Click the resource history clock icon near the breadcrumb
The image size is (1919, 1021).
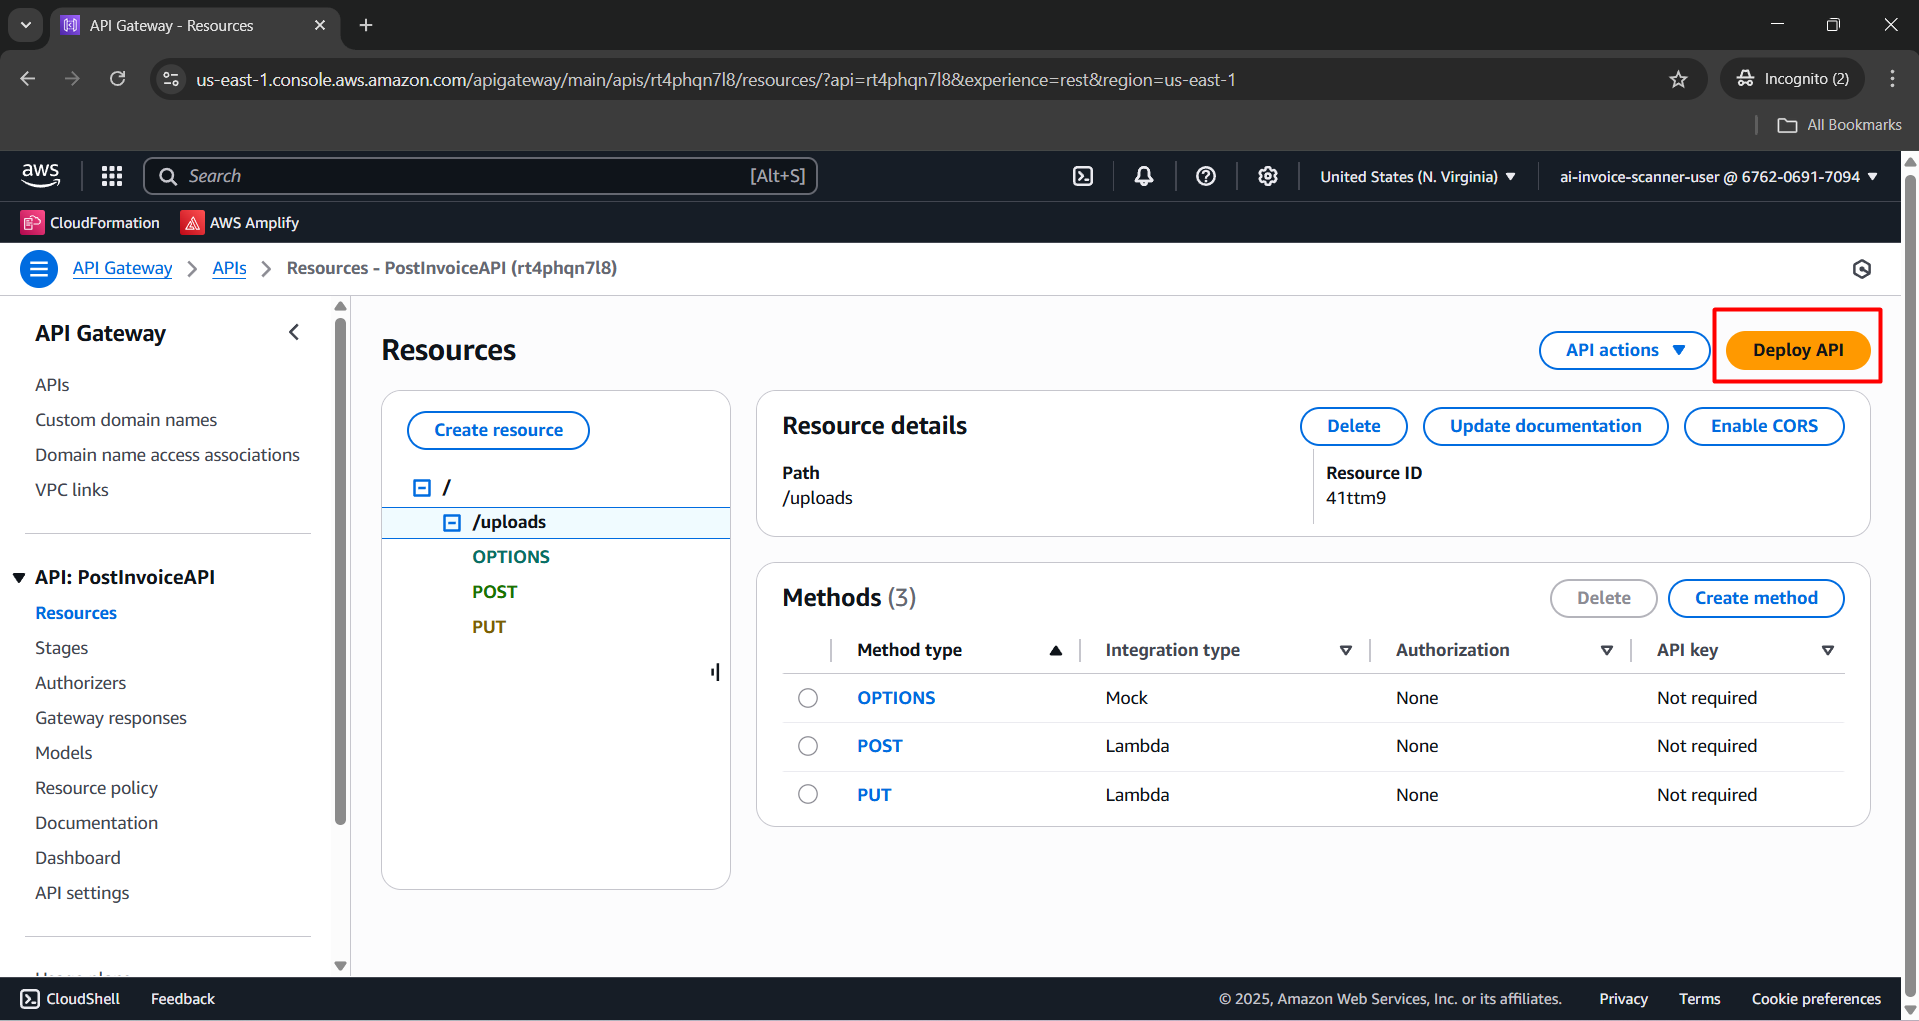tap(1861, 268)
